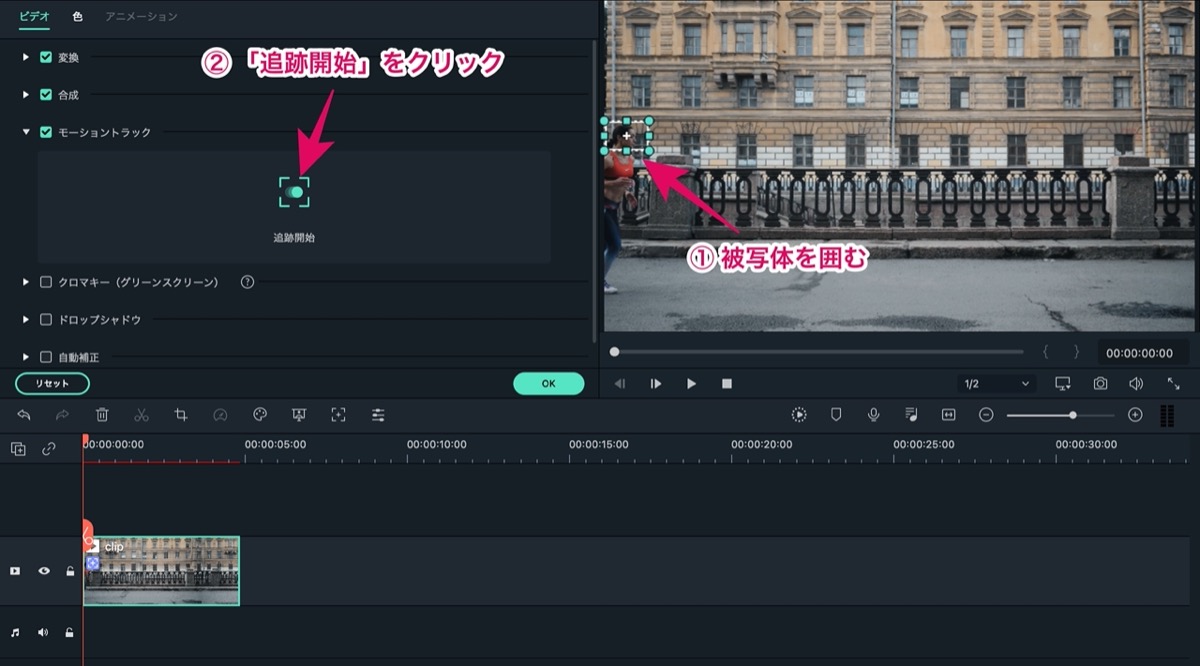Image resolution: width=1200 pixels, height=666 pixels.
Task: Select the crop tool icon
Action: (181, 415)
